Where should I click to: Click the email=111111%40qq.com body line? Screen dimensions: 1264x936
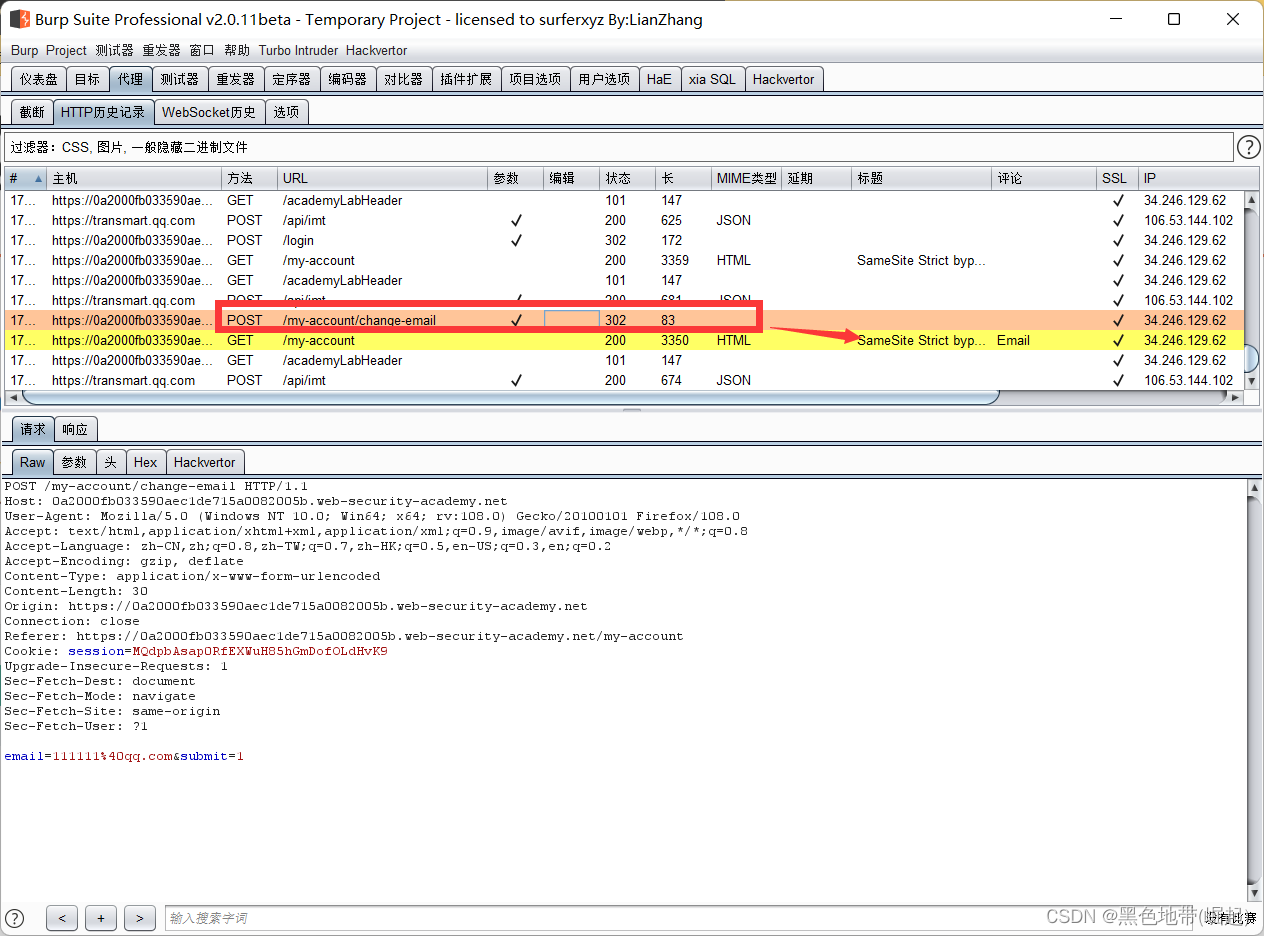coord(124,756)
